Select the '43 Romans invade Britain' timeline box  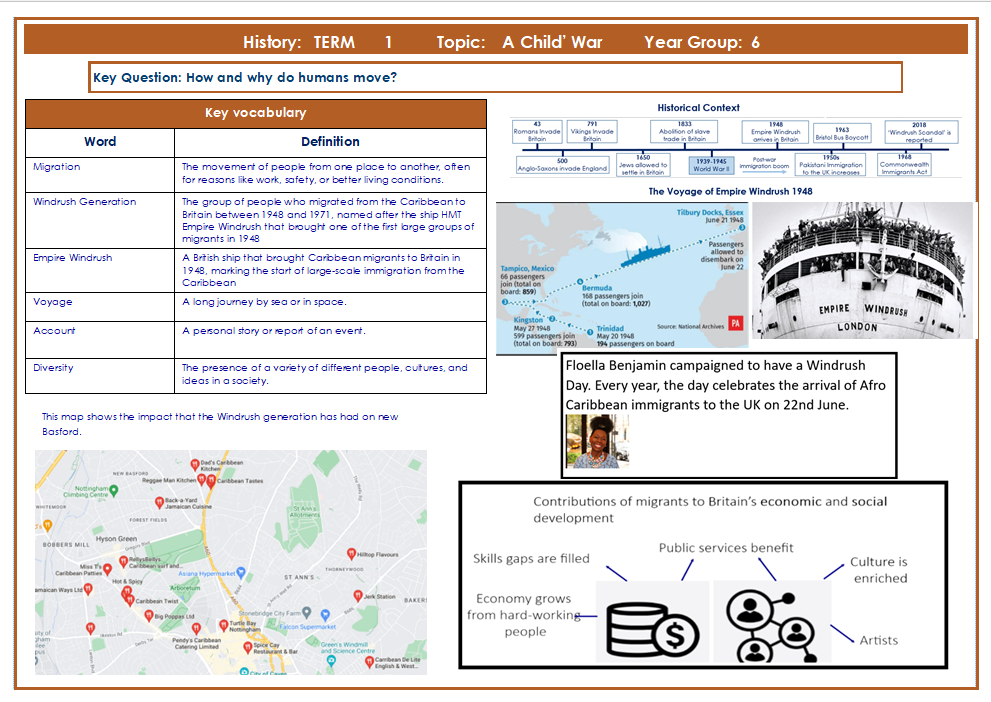pos(537,131)
